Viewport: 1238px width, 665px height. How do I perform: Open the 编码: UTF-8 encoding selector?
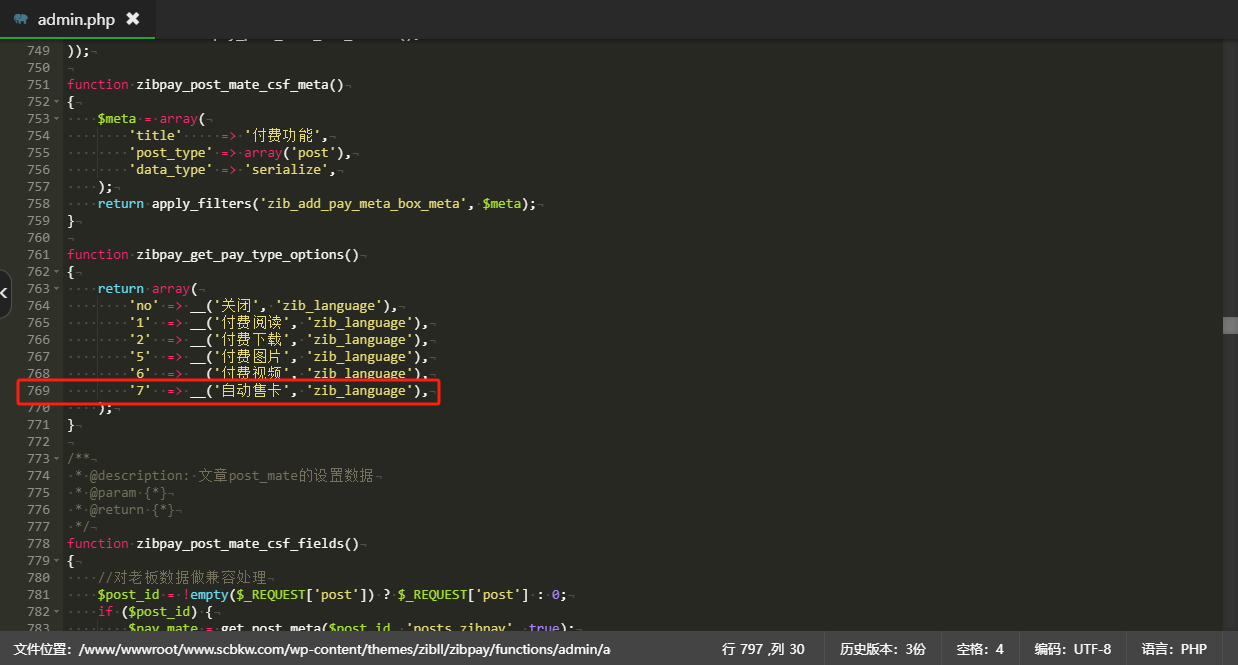[1072, 649]
